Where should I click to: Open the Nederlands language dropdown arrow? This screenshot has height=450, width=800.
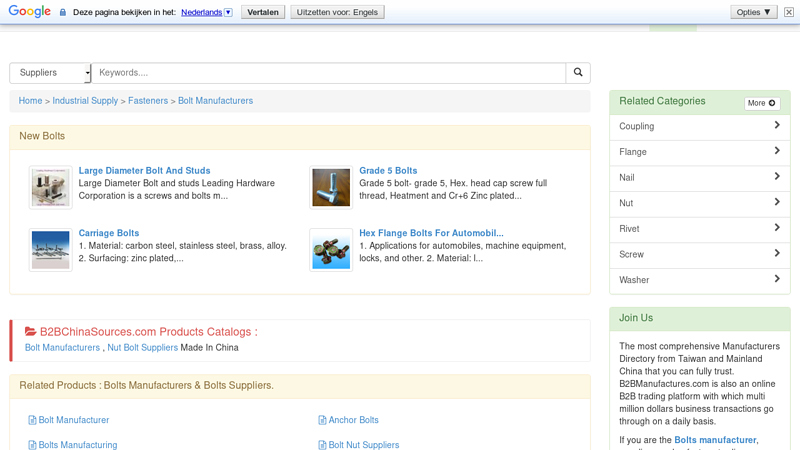click(228, 12)
